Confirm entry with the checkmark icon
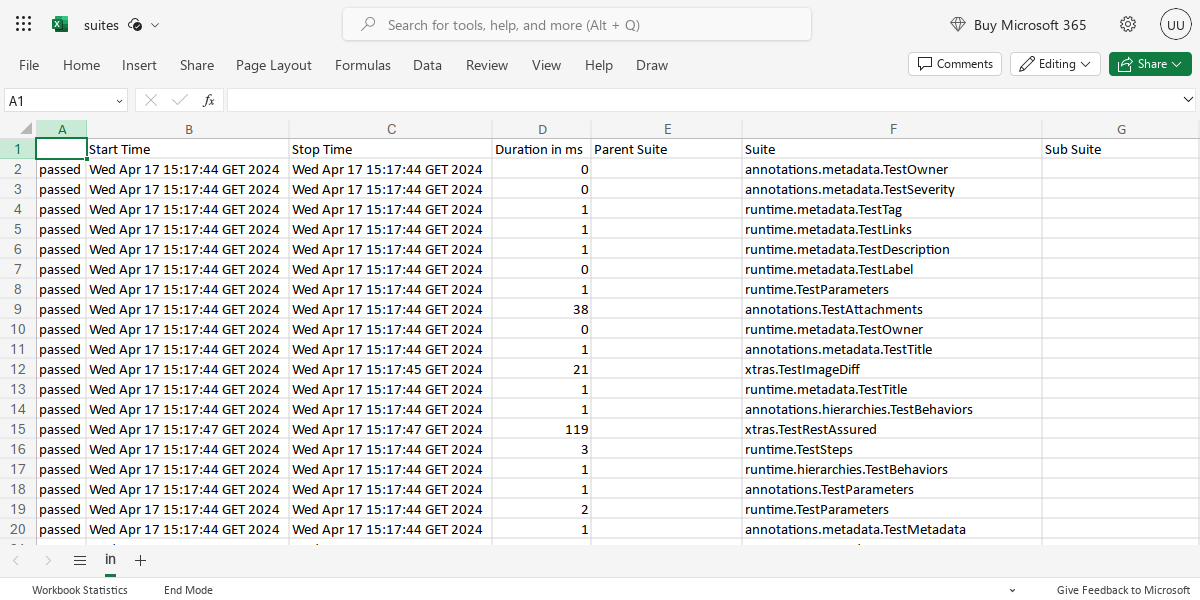The width and height of the screenshot is (1200, 600). pos(178,100)
